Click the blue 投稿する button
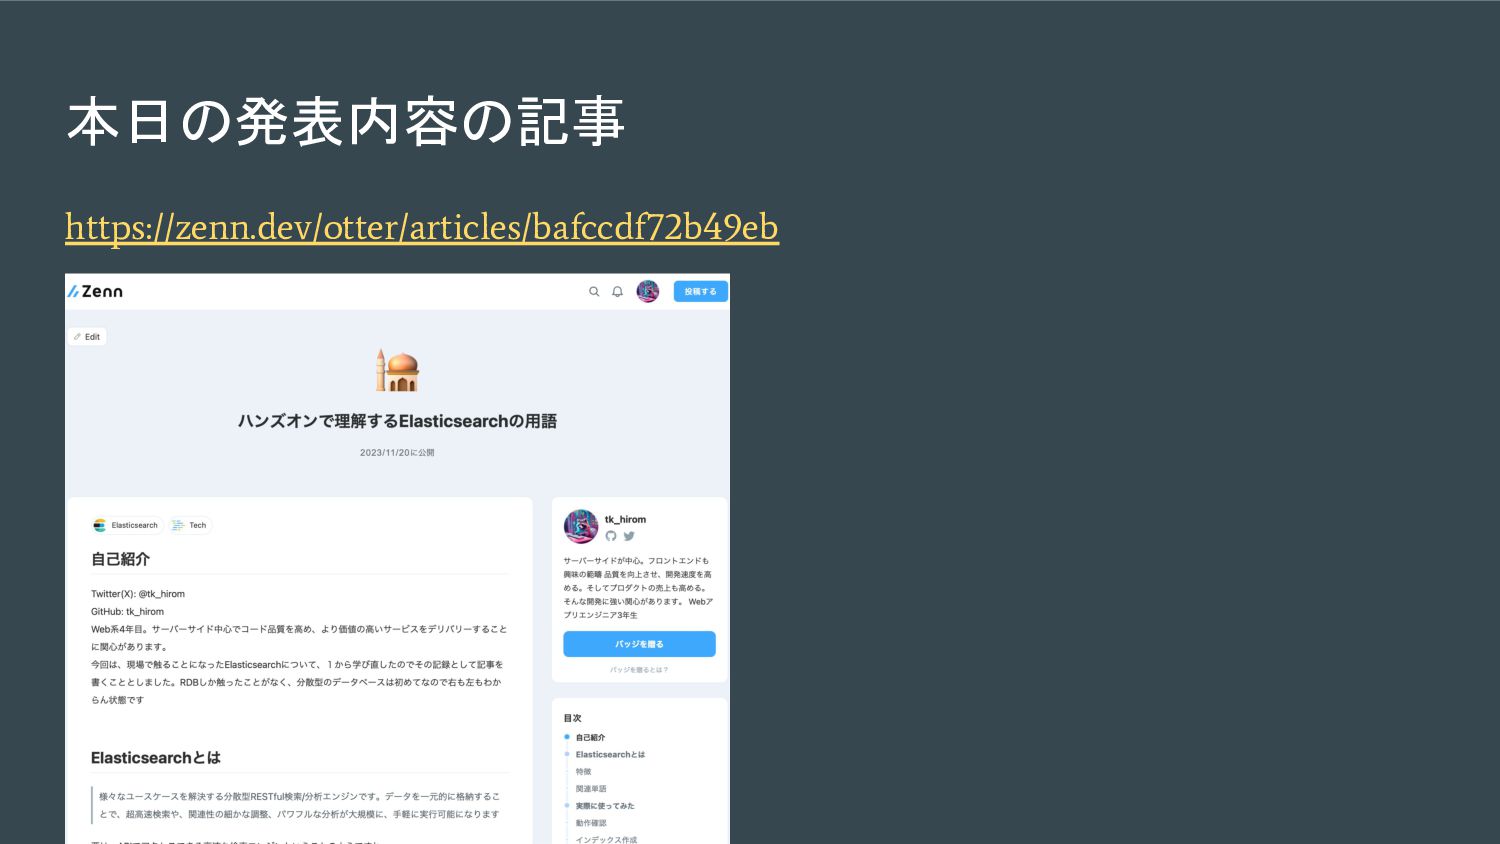This screenshot has height=844, width=1500. 700,291
